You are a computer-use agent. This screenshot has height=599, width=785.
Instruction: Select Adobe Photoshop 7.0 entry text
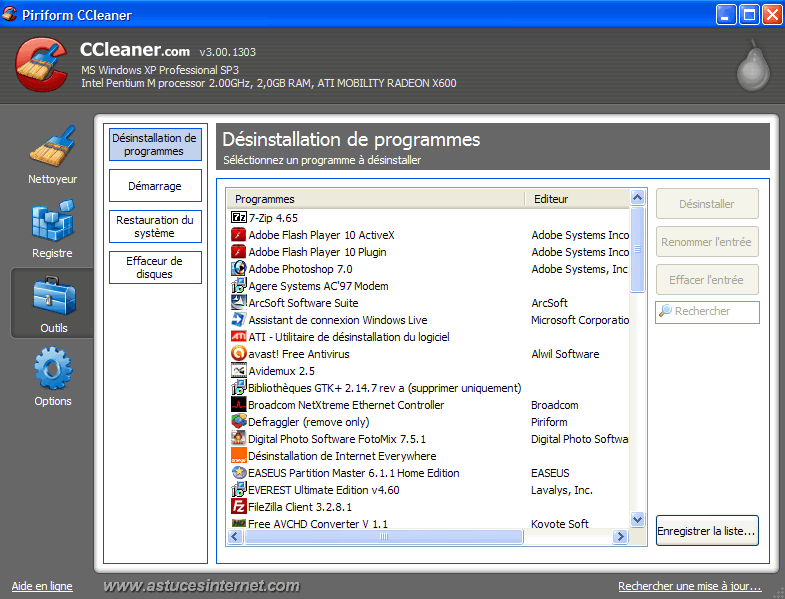click(300, 269)
